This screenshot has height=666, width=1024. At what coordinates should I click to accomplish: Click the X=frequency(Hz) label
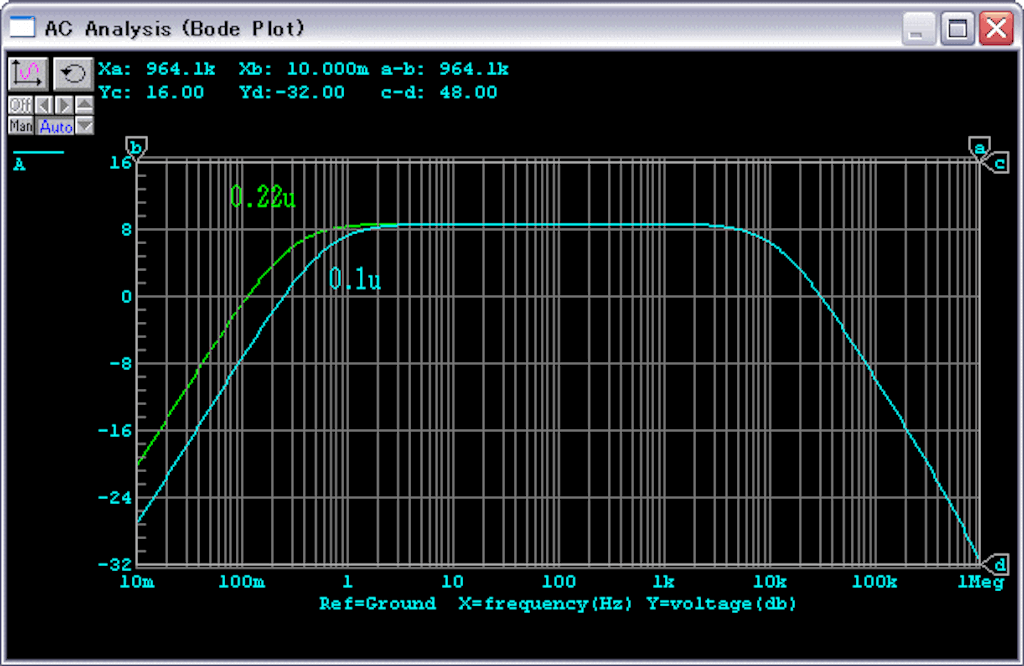545,603
